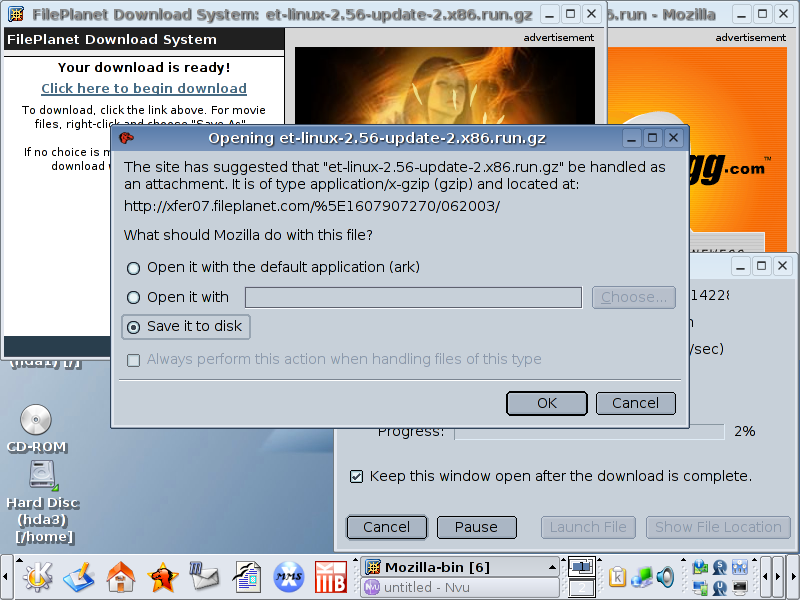The width and height of the screenshot is (800, 600).
Task: Launch the OpenOffice document icon
Action: click(x=247, y=577)
